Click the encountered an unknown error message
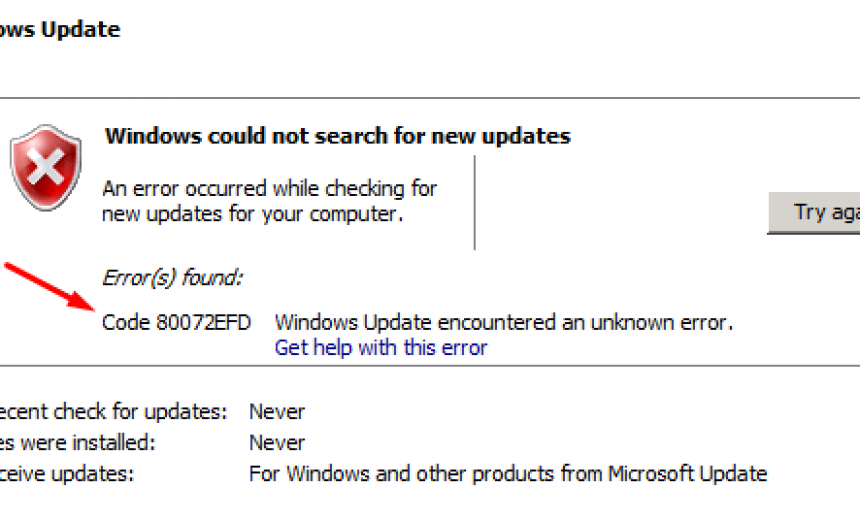860x520 pixels. coord(503,323)
